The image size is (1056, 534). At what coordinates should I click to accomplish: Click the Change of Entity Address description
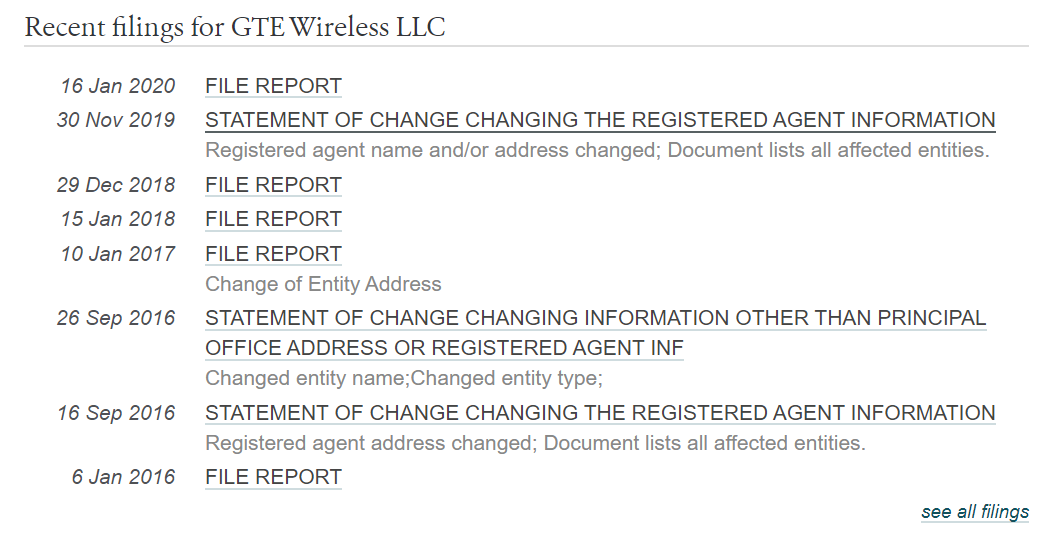(323, 284)
